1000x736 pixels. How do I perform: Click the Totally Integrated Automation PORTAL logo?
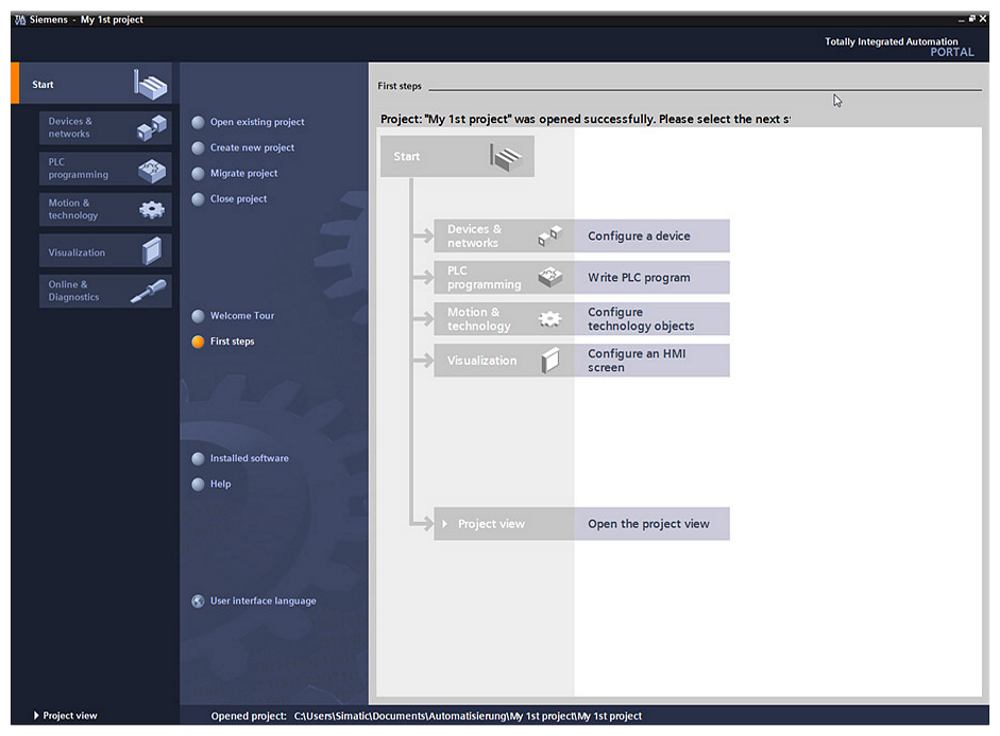(899, 47)
